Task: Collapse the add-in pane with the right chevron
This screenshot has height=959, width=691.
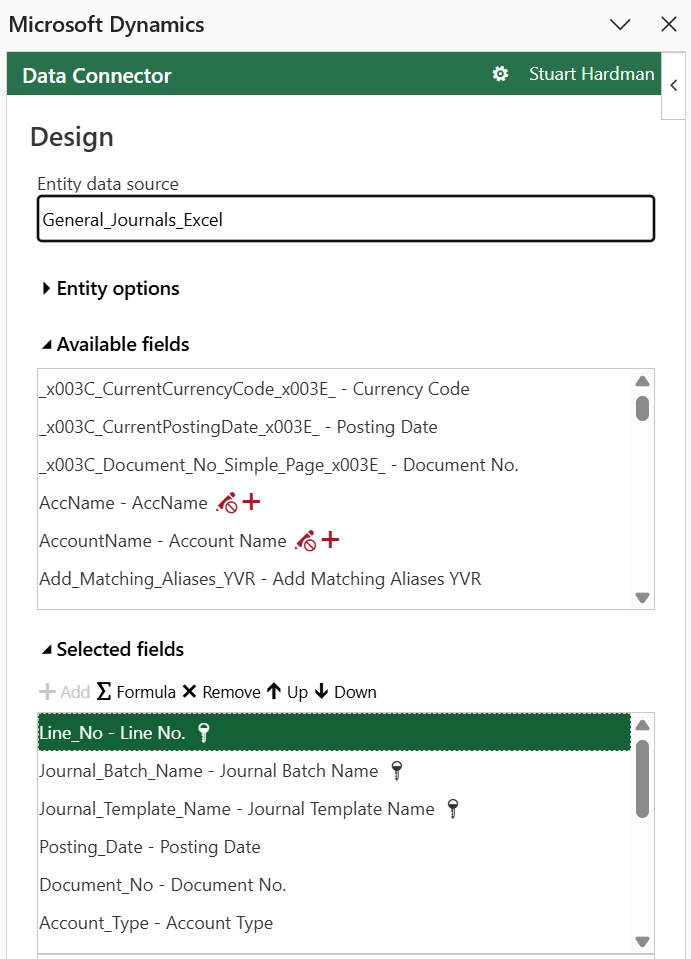Action: tap(673, 85)
